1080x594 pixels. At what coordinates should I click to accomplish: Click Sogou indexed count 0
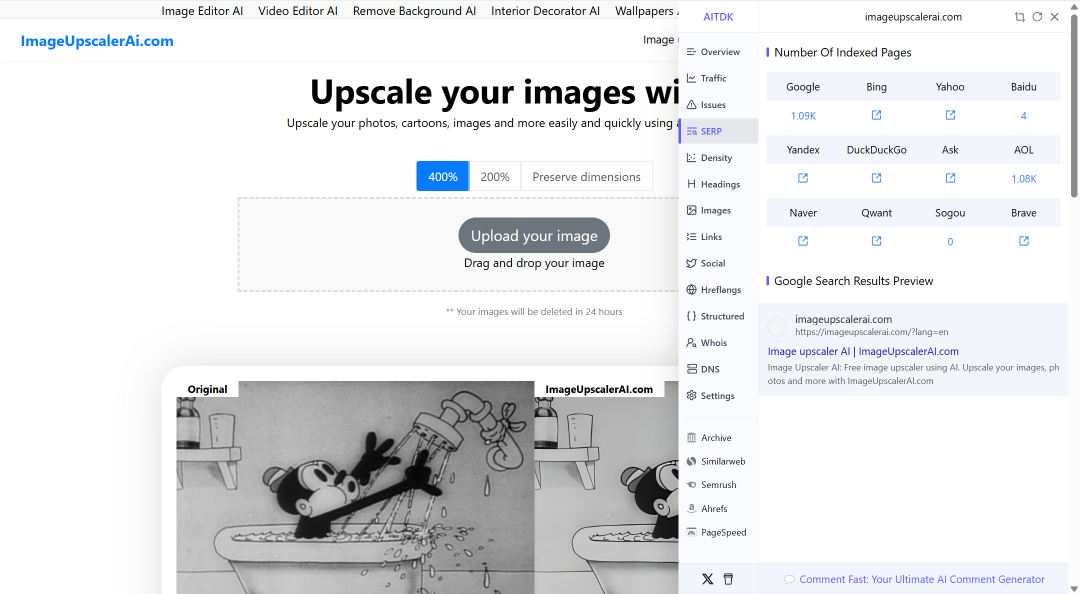950,242
